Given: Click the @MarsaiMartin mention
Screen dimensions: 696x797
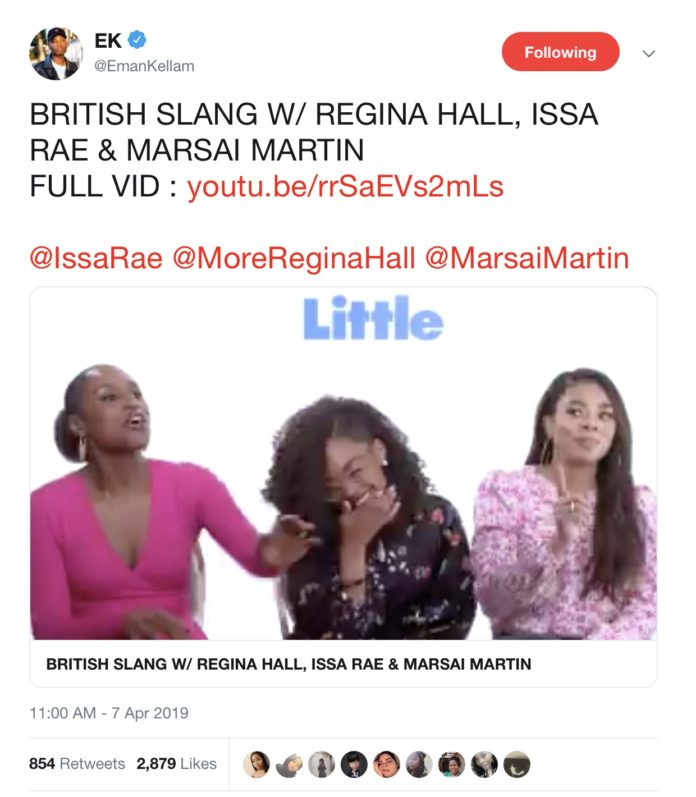Looking at the screenshot, I should pyautogui.click(x=527, y=258).
